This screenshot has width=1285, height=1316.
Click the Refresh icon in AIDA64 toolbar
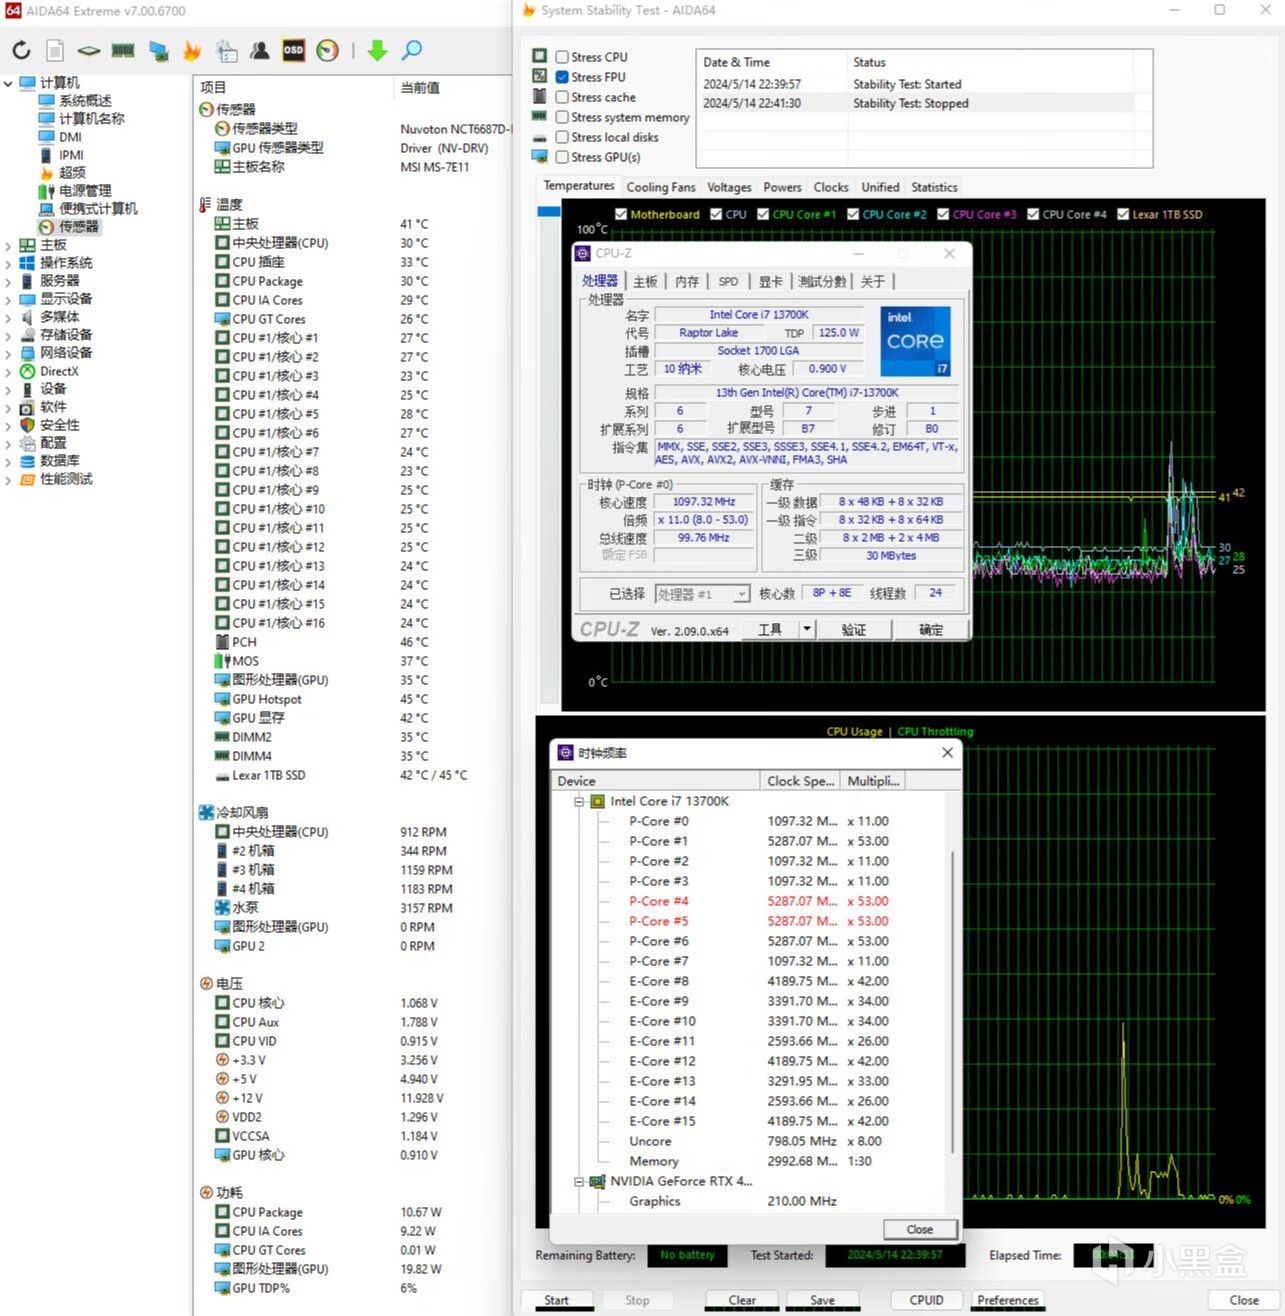point(22,50)
